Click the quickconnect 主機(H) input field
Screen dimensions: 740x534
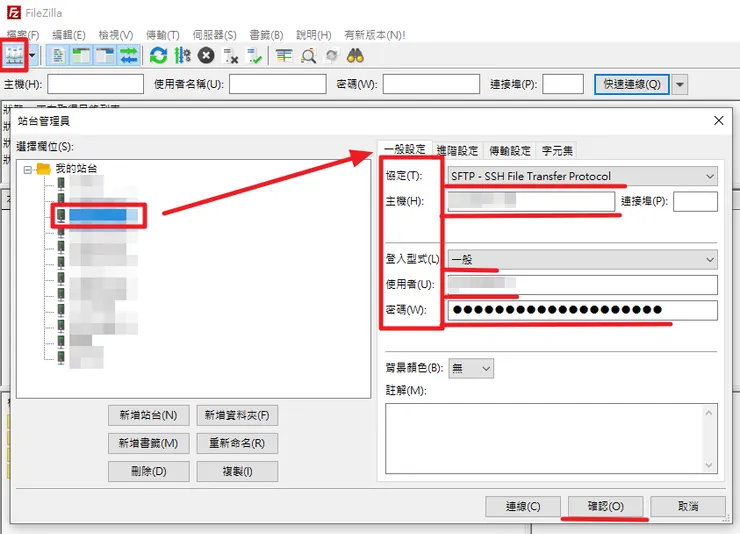tap(95, 84)
